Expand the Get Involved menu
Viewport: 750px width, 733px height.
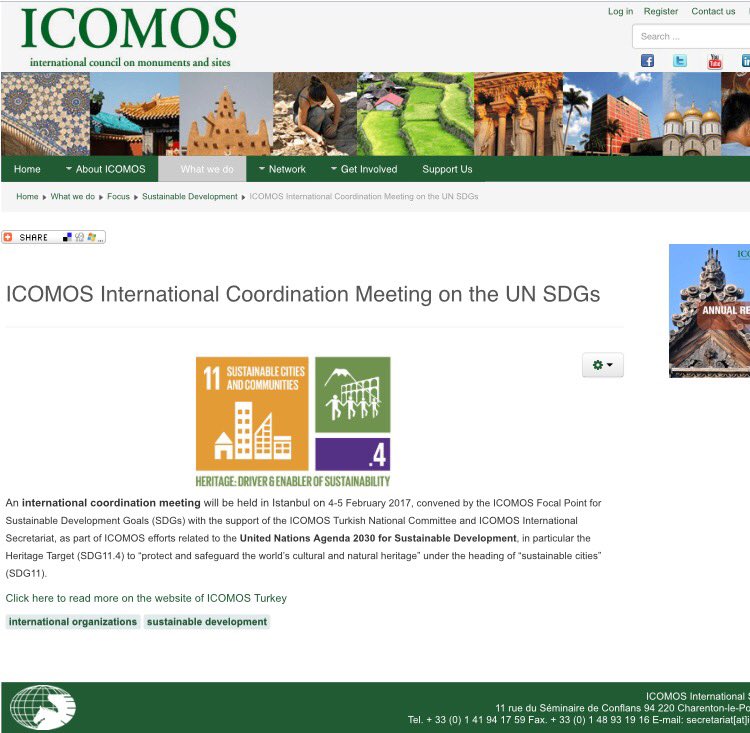tap(364, 169)
